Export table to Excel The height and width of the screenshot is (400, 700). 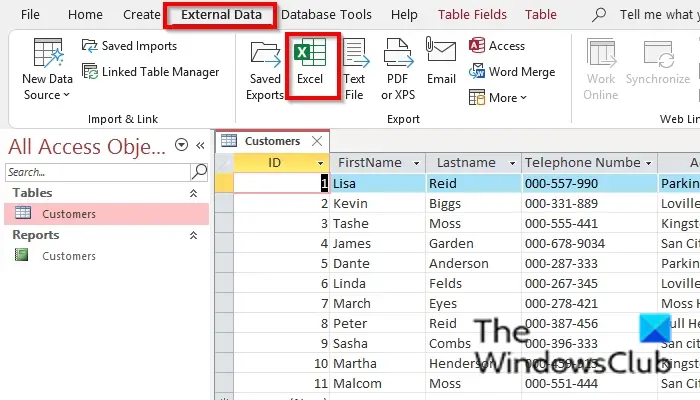coord(310,62)
